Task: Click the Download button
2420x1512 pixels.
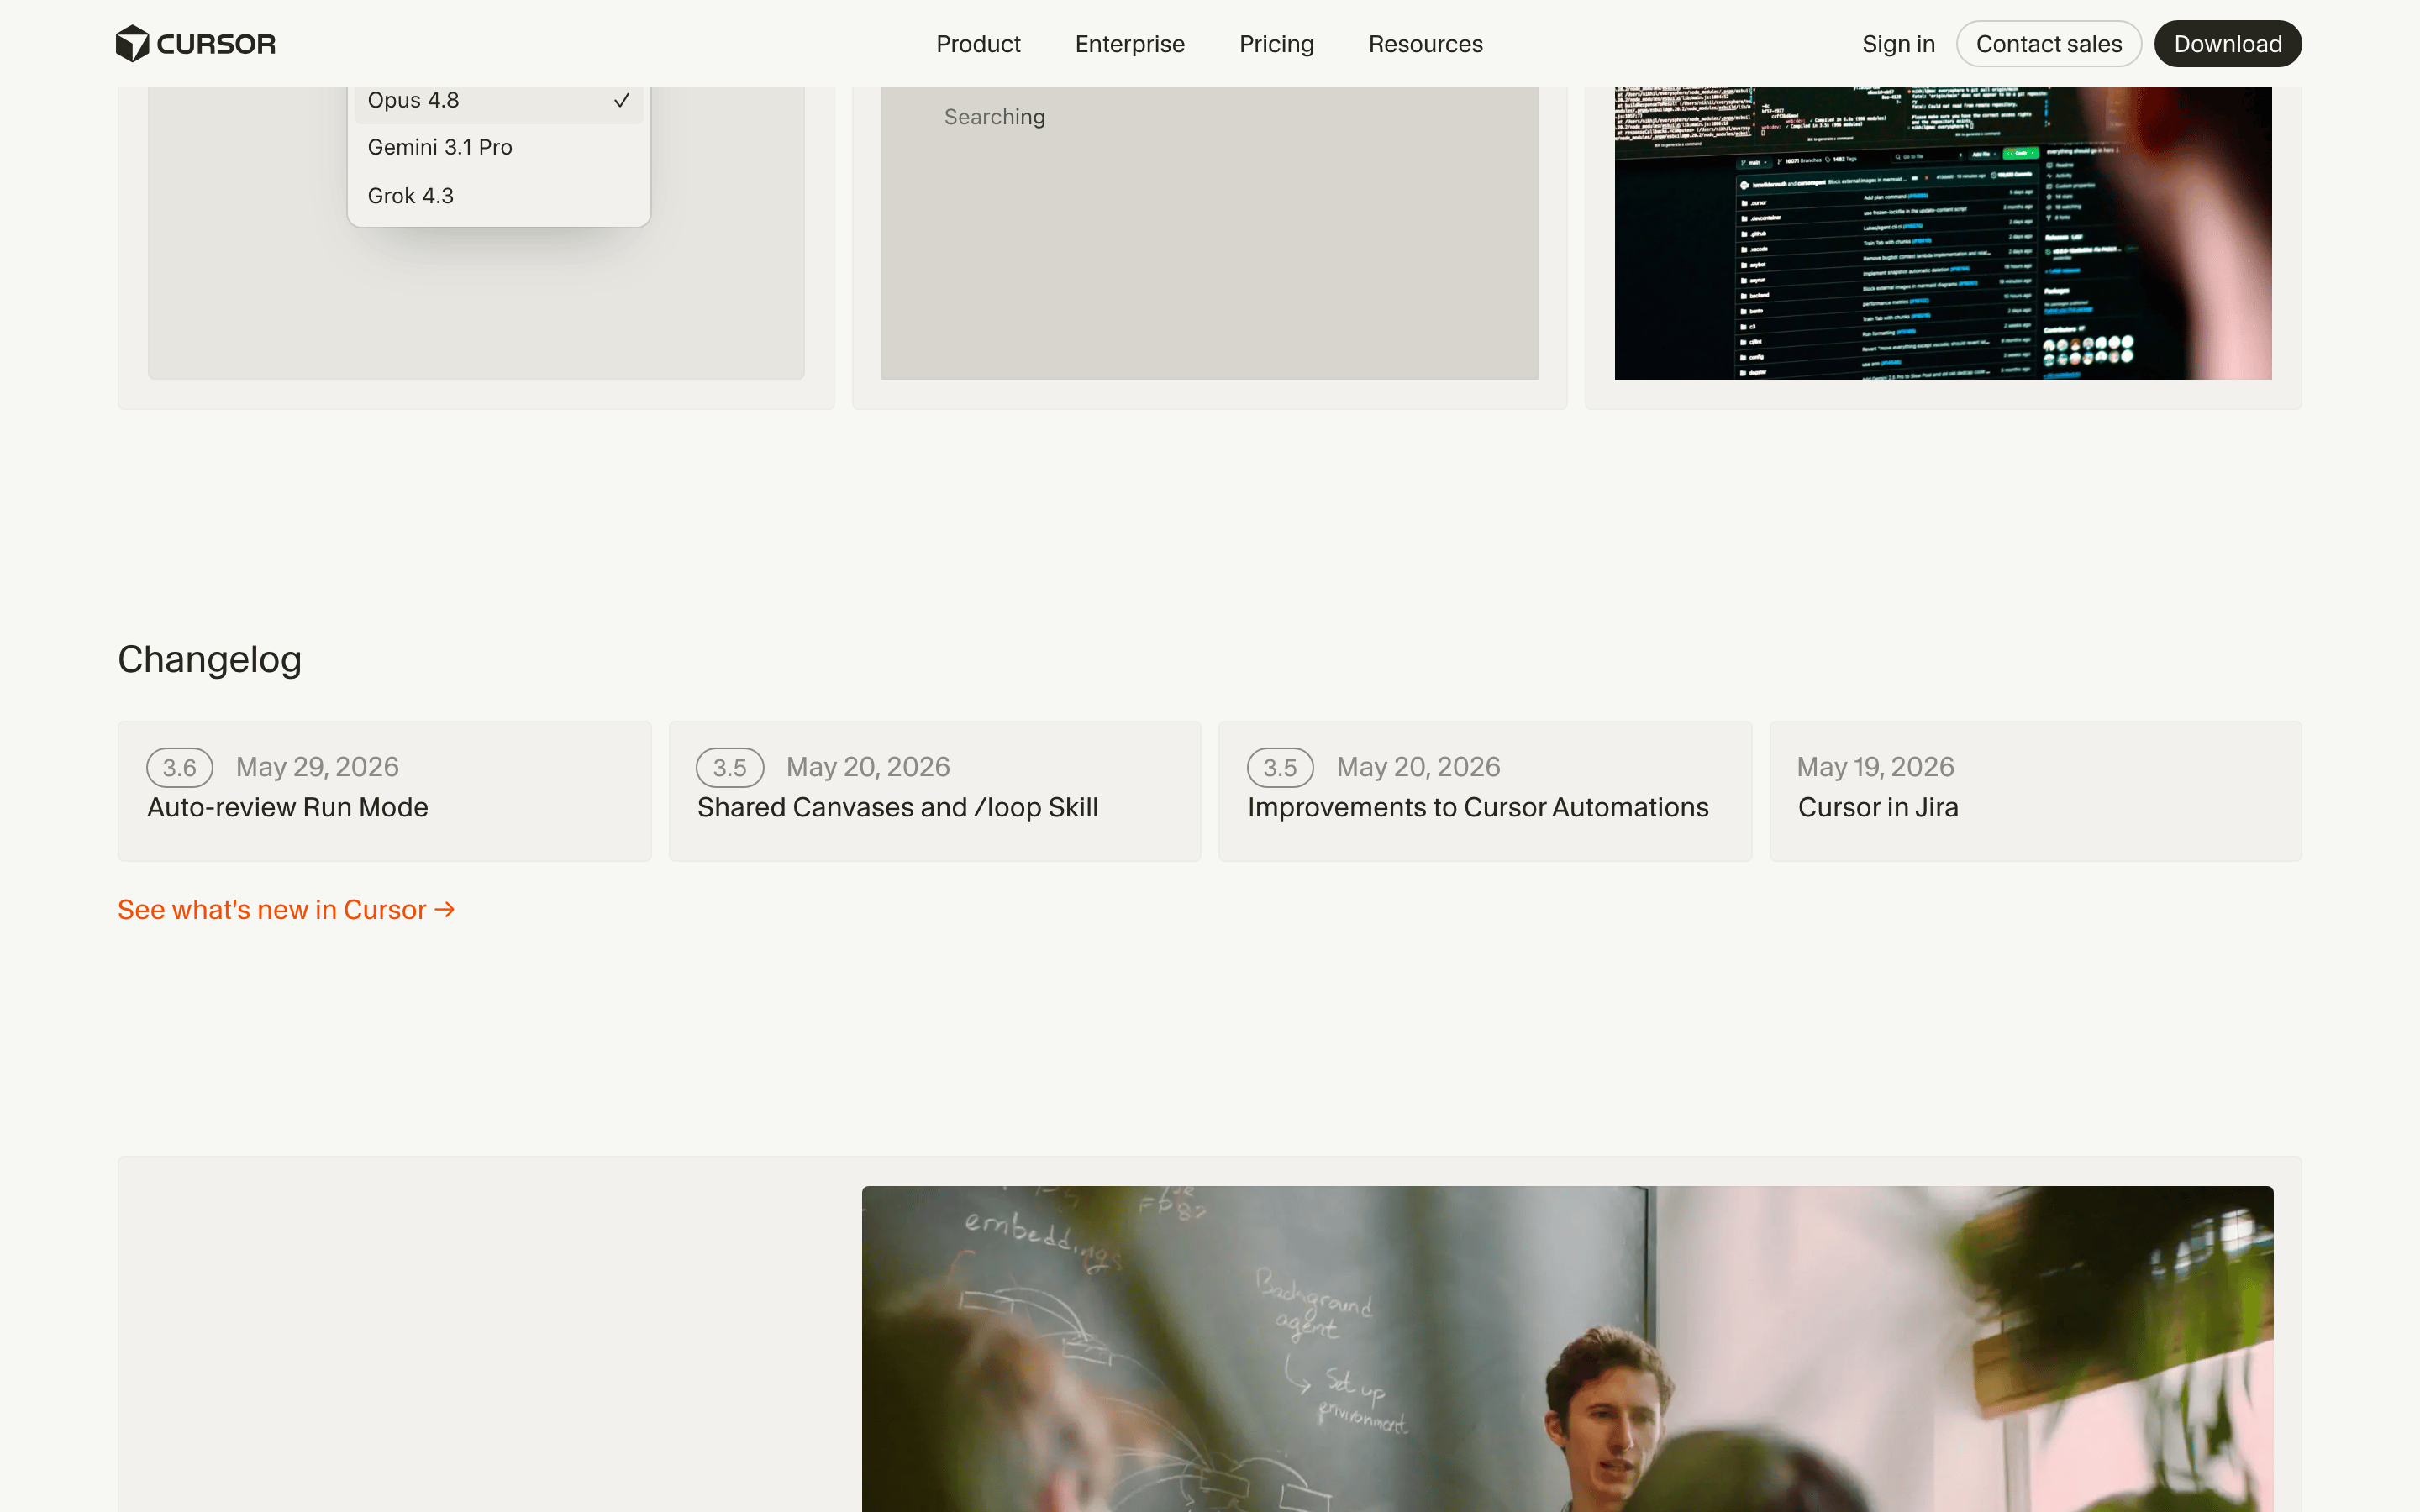Action: coord(2227,44)
